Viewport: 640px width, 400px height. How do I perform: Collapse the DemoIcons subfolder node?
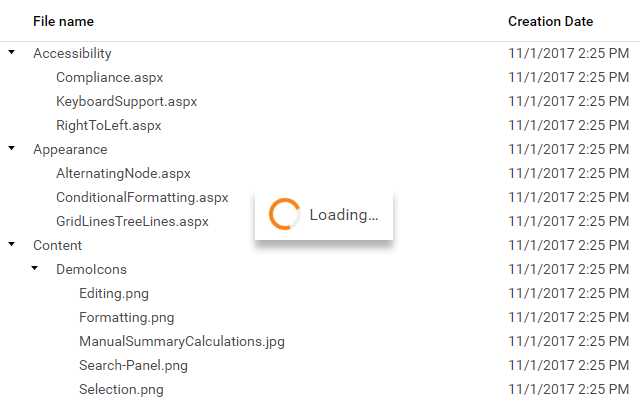(35, 269)
